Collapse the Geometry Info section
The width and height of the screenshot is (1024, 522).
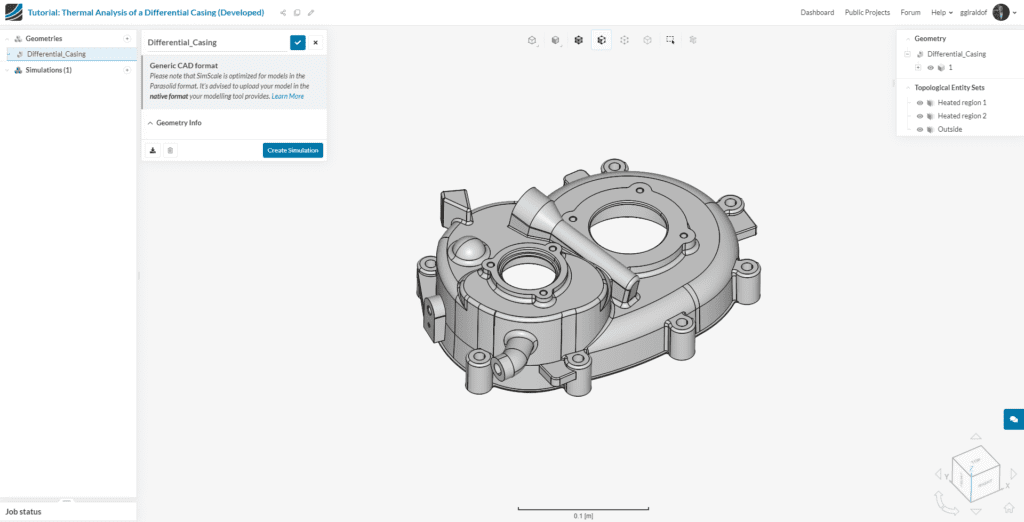pyautogui.click(x=150, y=123)
